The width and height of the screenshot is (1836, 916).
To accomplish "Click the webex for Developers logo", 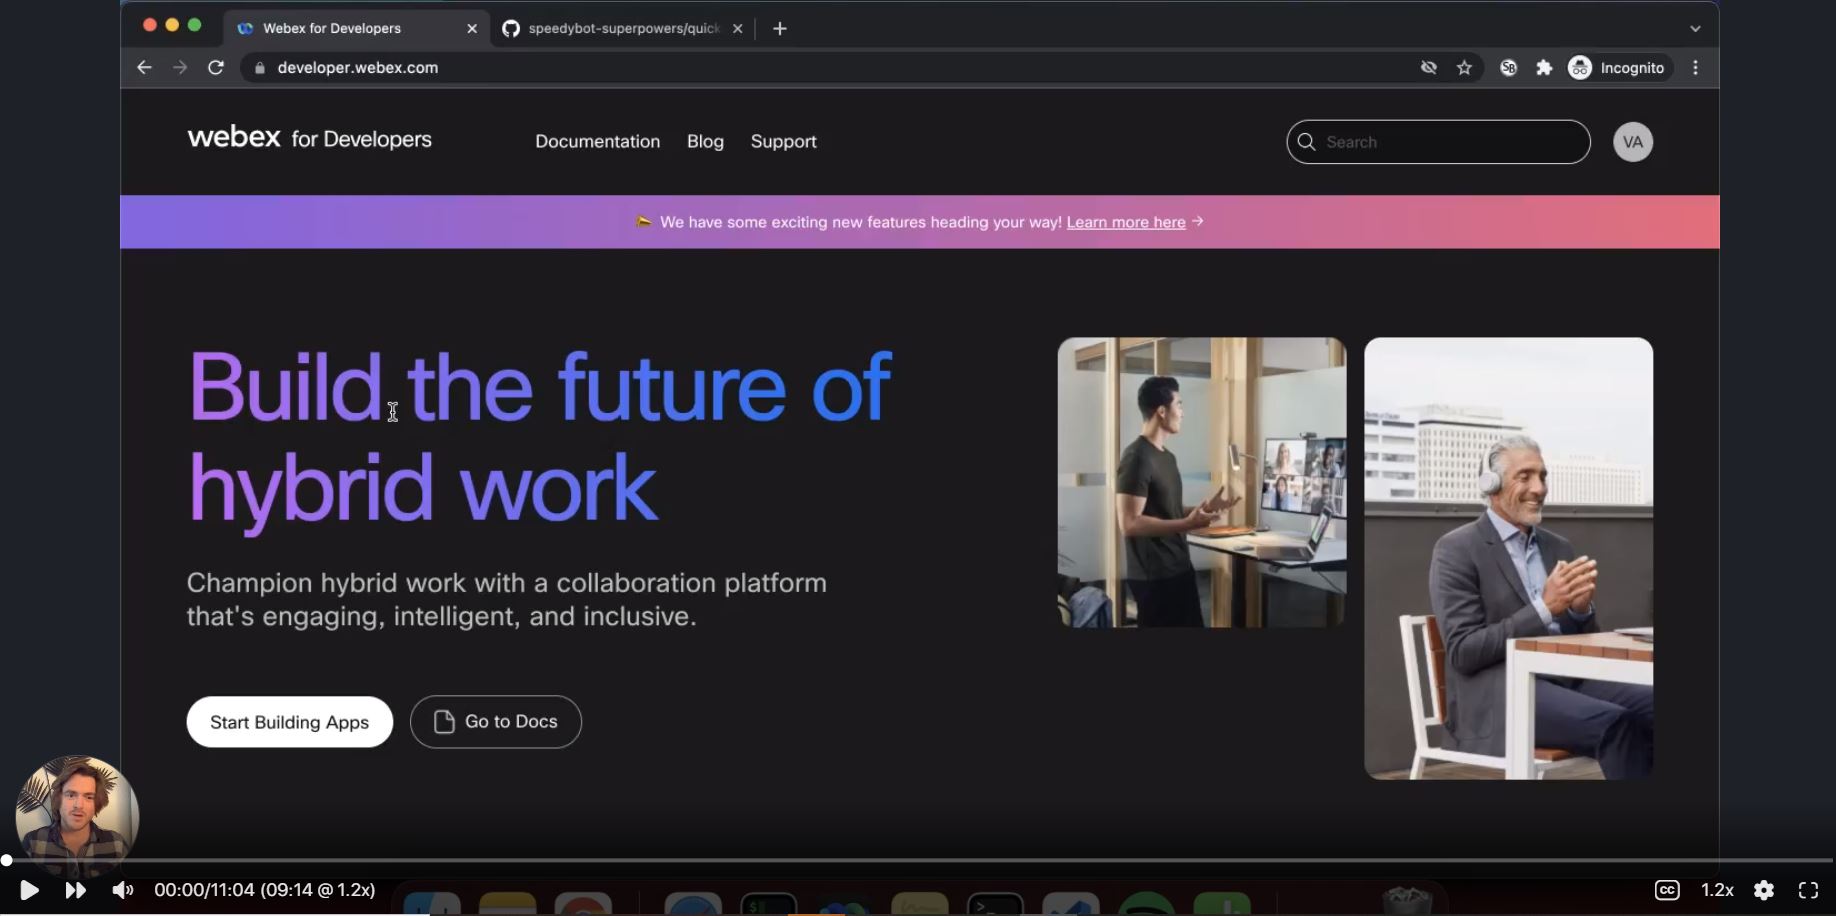I will tap(310, 138).
